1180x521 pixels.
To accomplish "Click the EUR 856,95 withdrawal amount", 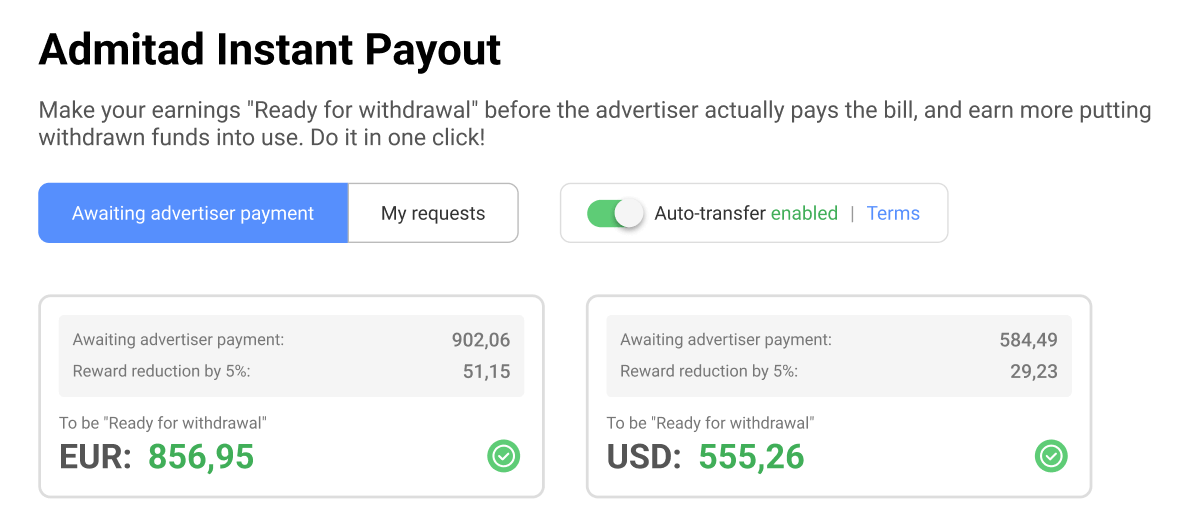I will tap(200, 457).
